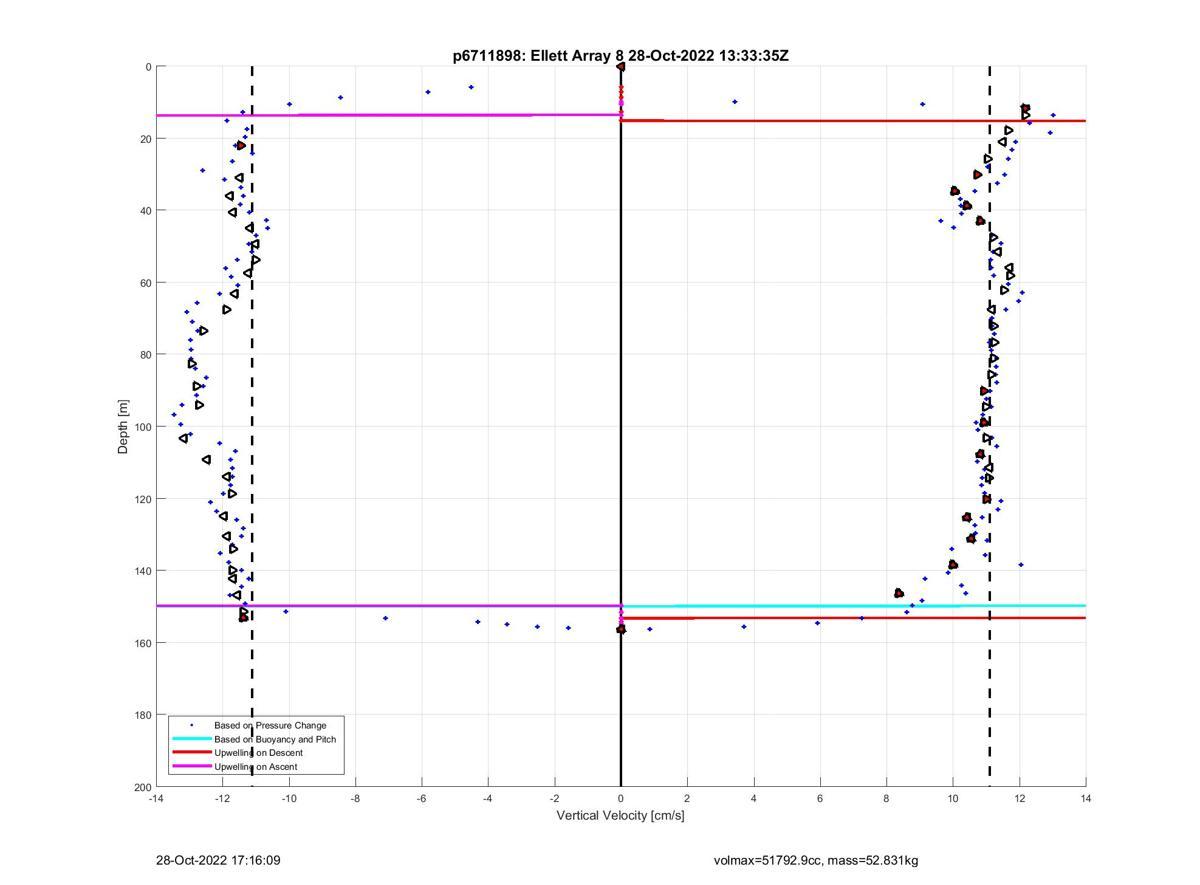Click the '12' velocity axis tick label
The width and height of the screenshot is (1200, 885).
(x=1019, y=798)
